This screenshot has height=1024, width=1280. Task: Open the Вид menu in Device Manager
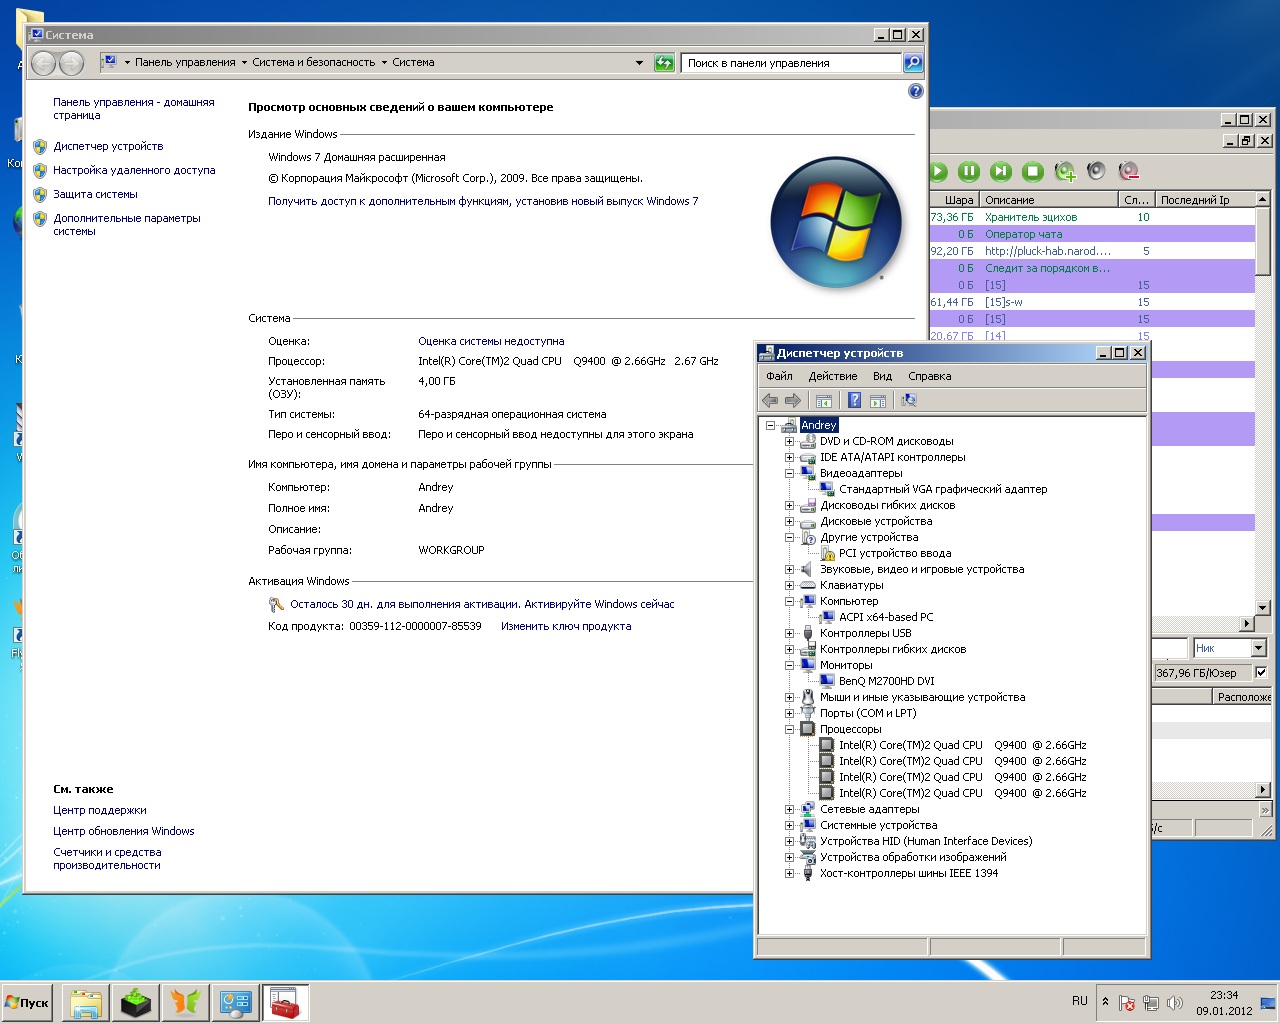(882, 376)
